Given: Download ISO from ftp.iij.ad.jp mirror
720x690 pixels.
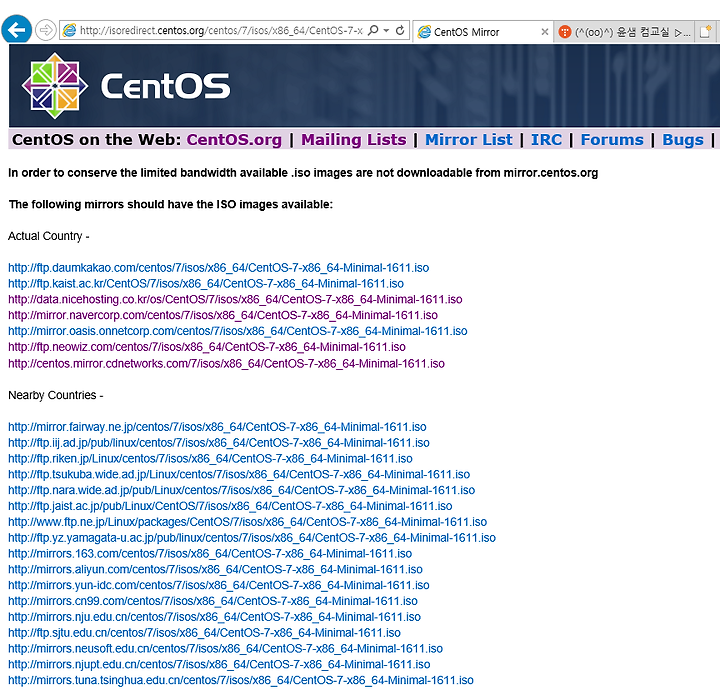Looking at the screenshot, I should [219, 443].
